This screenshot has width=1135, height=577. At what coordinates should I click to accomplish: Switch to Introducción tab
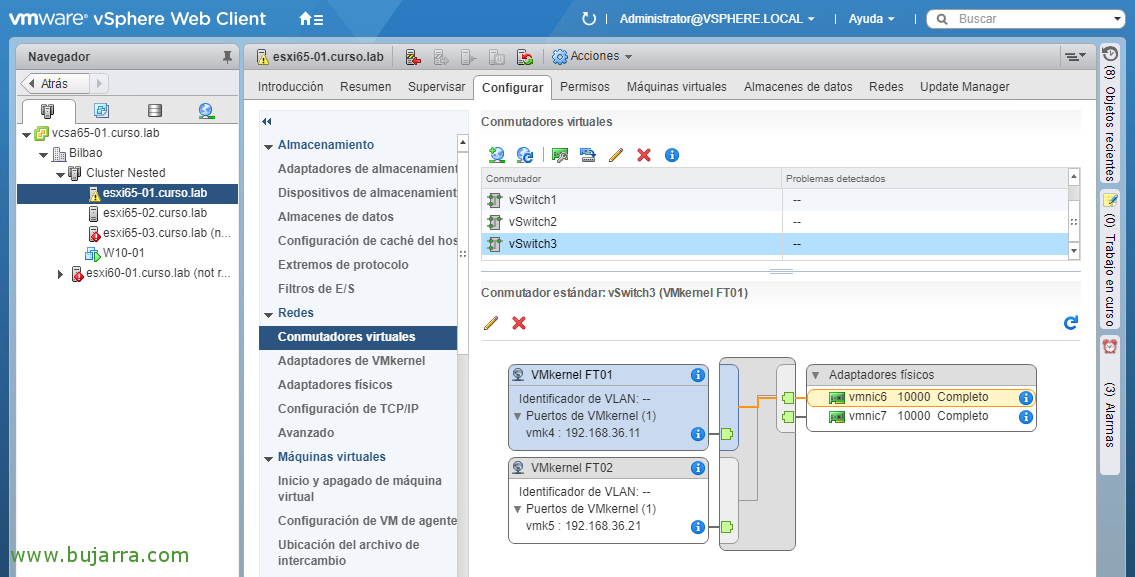(x=290, y=87)
